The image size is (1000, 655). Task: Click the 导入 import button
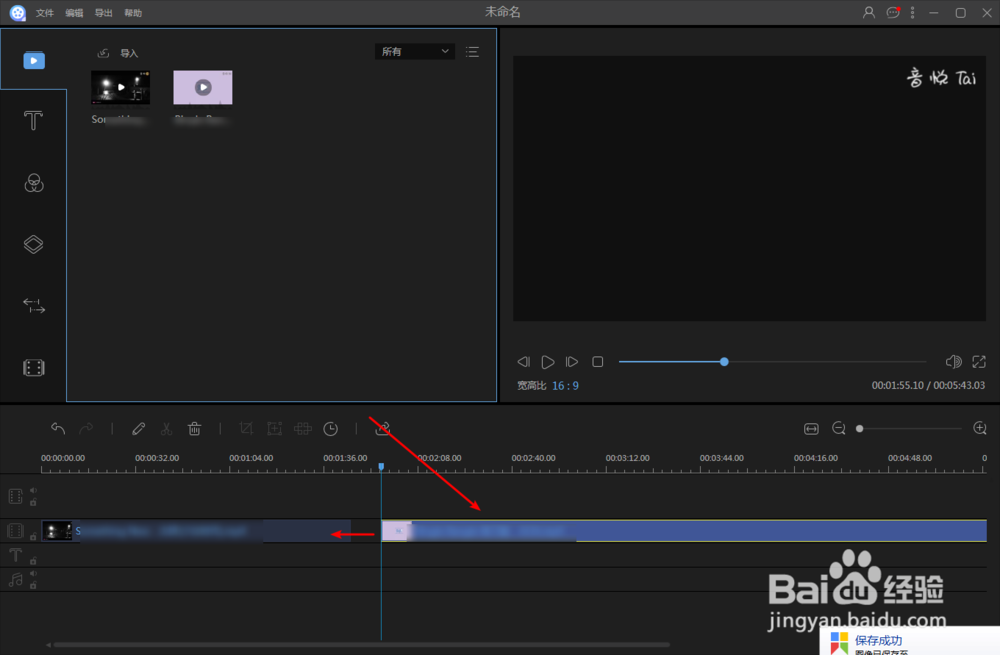(118, 53)
